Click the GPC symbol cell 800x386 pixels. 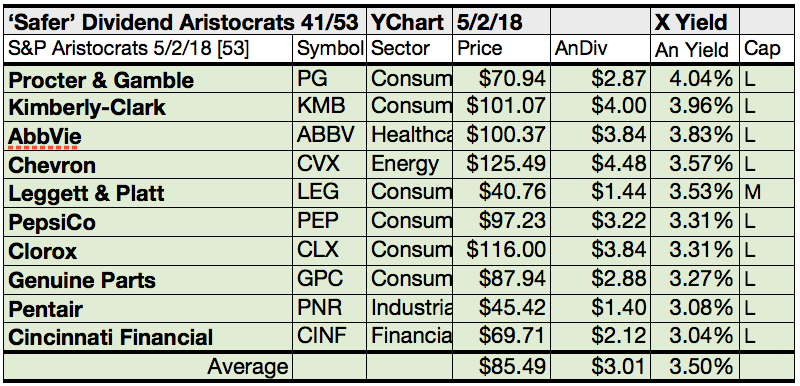(330, 279)
